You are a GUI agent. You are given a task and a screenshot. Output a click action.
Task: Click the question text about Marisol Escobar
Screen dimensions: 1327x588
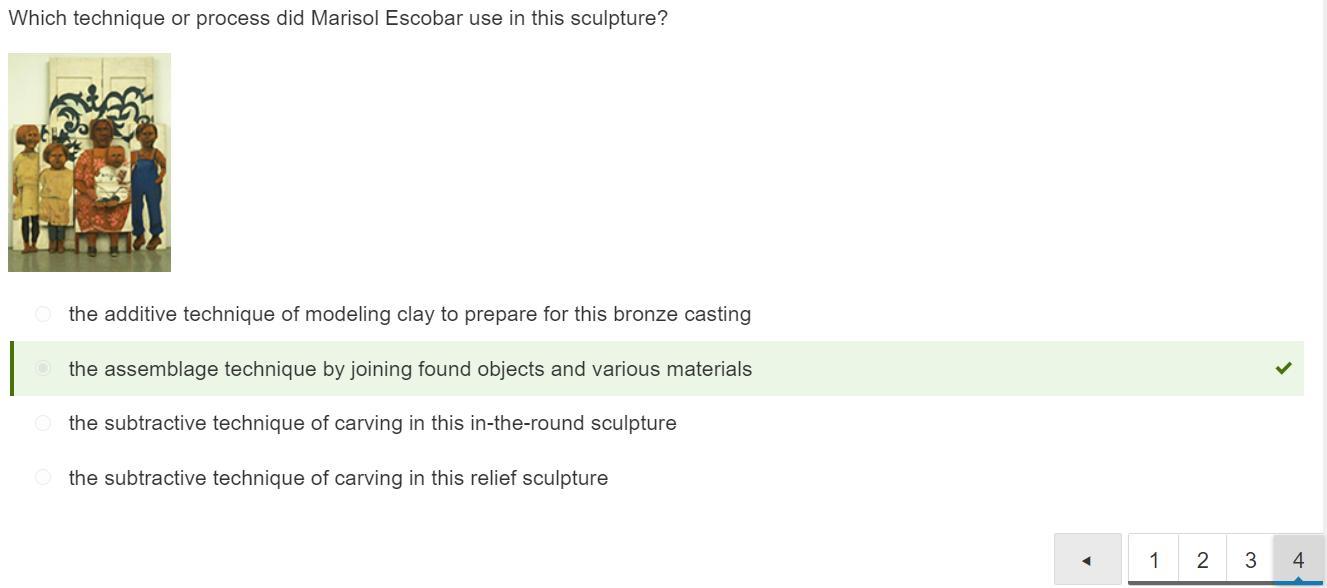[338, 18]
